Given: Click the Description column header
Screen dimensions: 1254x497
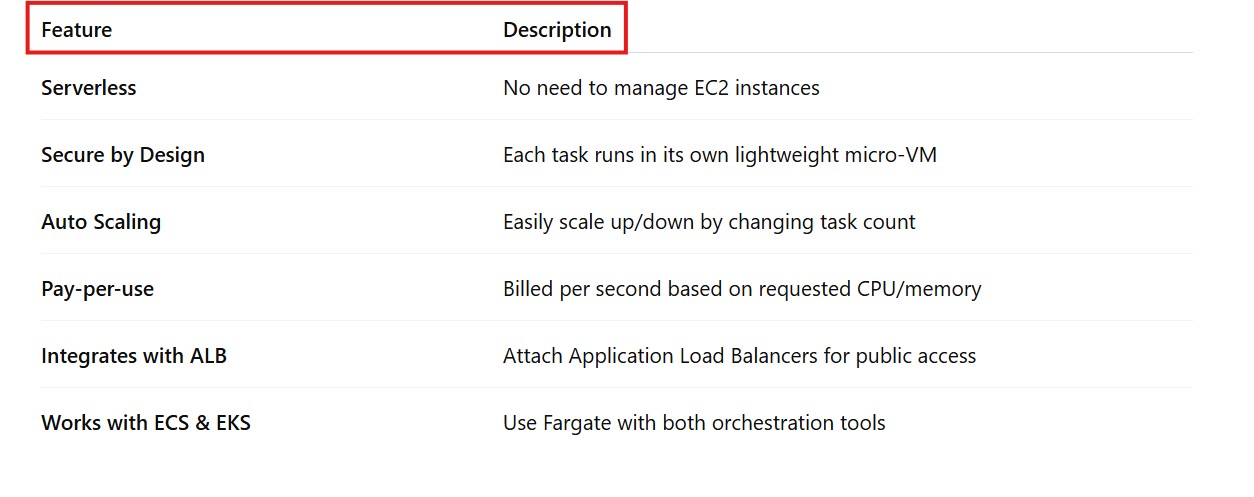Looking at the screenshot, I should point(557,30).
